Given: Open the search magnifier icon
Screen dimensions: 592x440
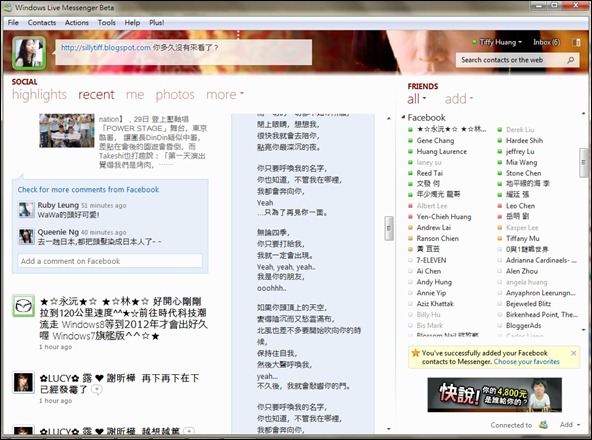Looking at the screenshot, I should [570, 60].
